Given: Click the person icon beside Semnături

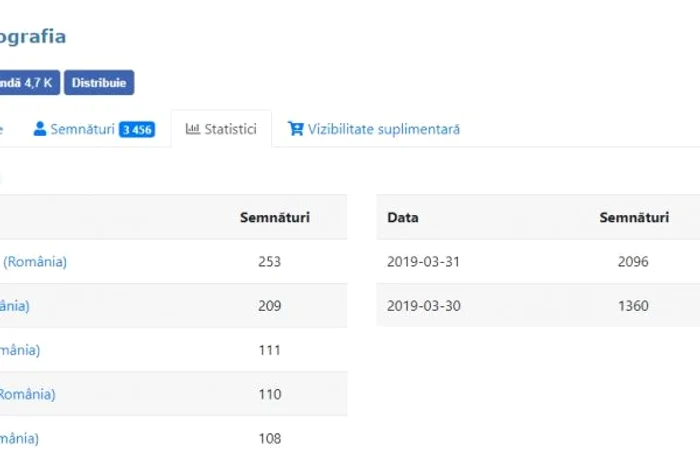Looking at the screenshot, I should pos(40,129).
